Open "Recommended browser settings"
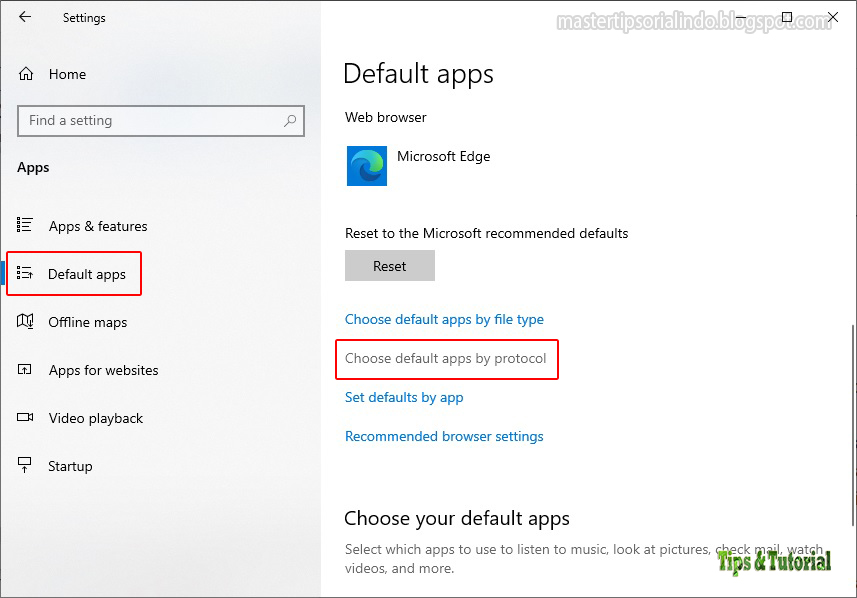857x598 pixels. (444, 436)
